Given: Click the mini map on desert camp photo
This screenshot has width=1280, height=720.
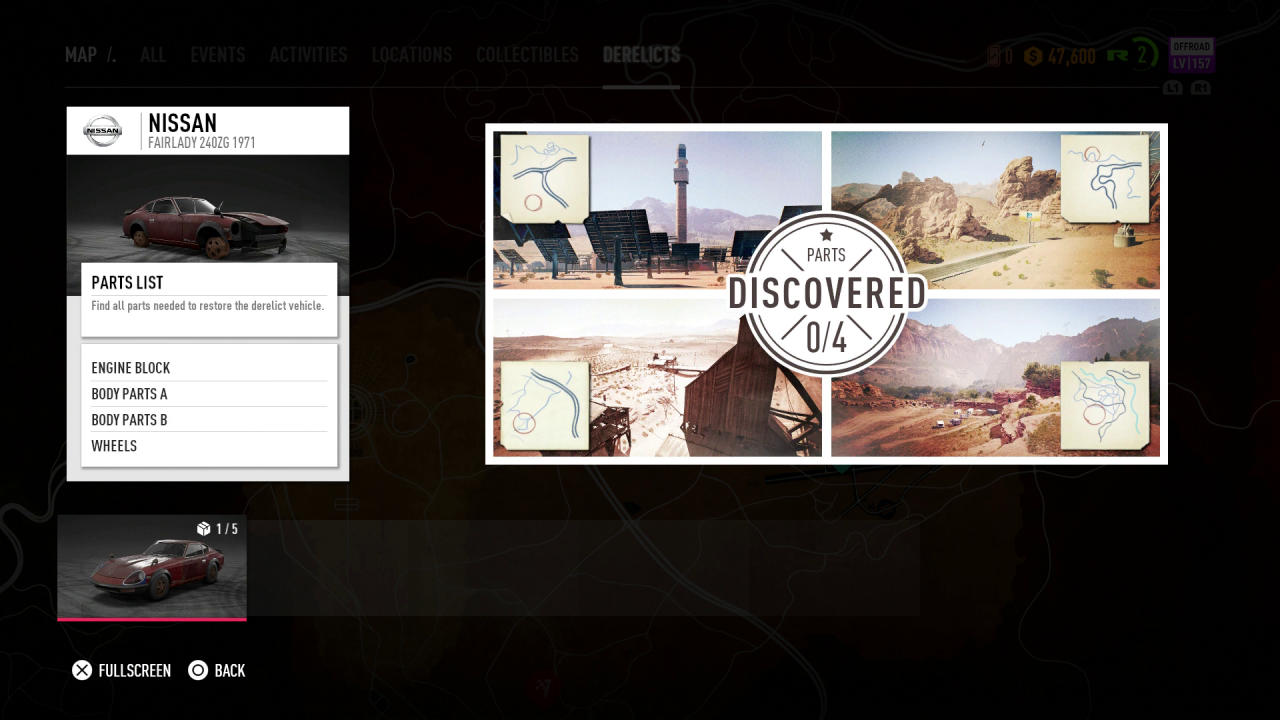Looking at the screenshot, I should point(1104,405).
